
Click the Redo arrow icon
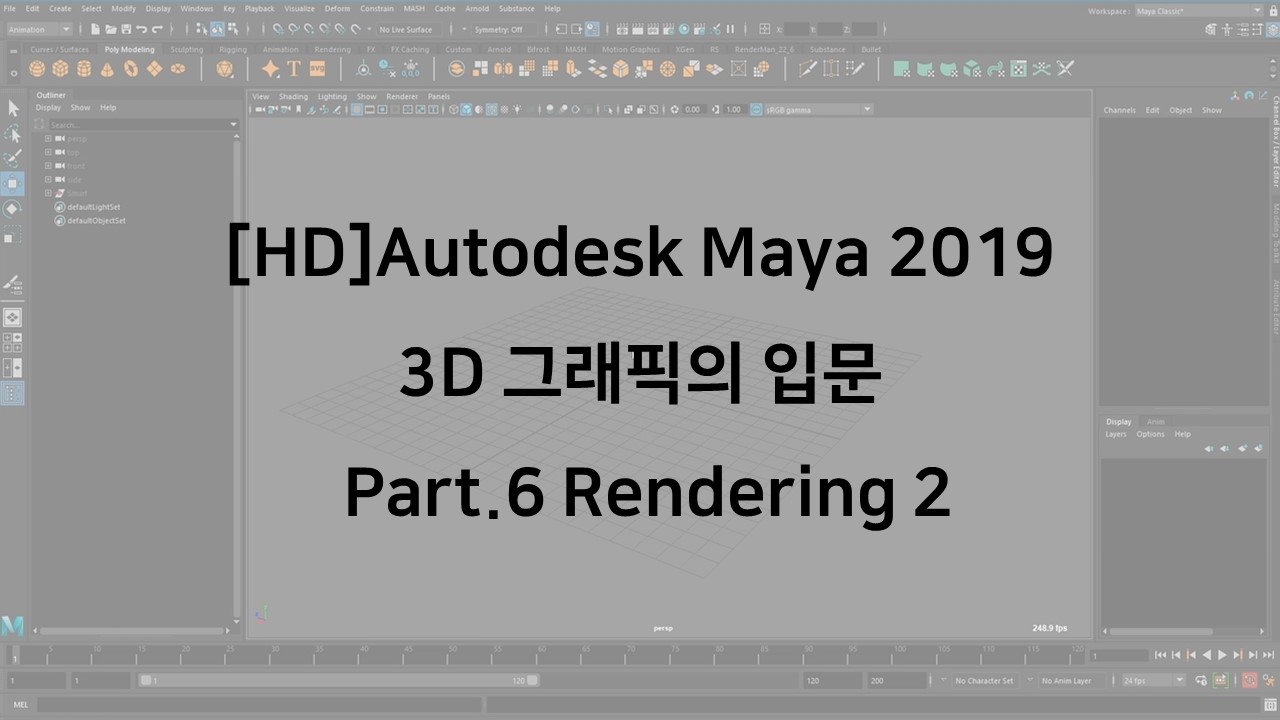tap(156, 29)
